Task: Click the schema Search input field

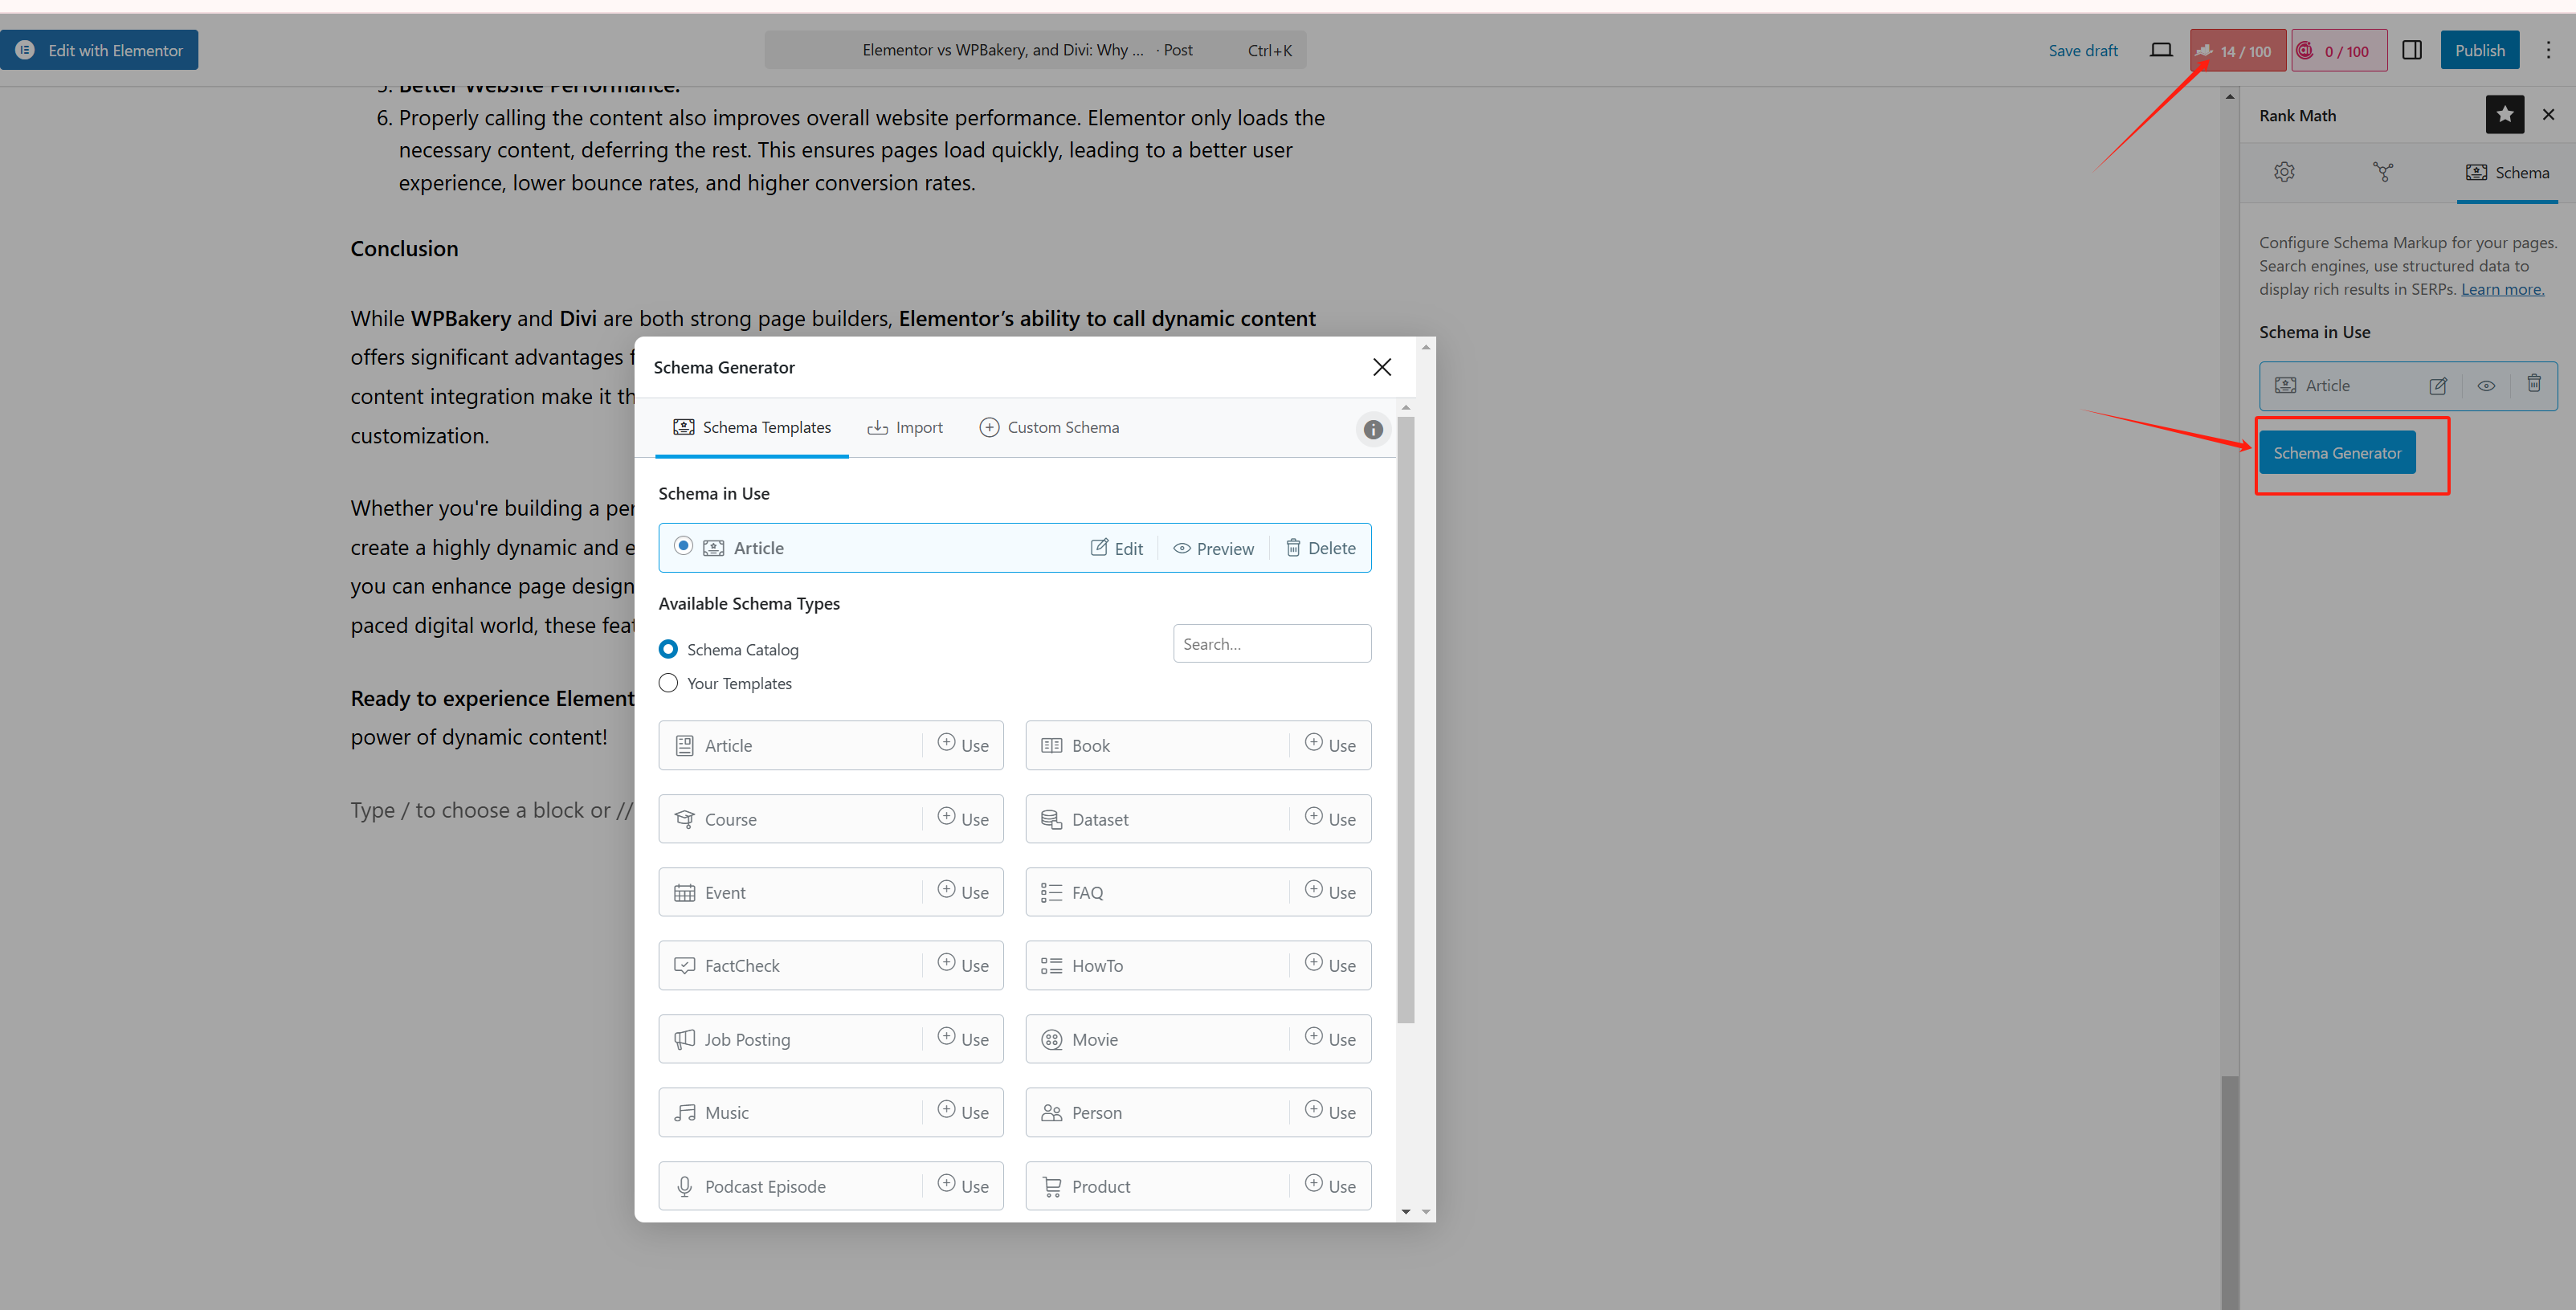Action: [x=1271, y=644]
